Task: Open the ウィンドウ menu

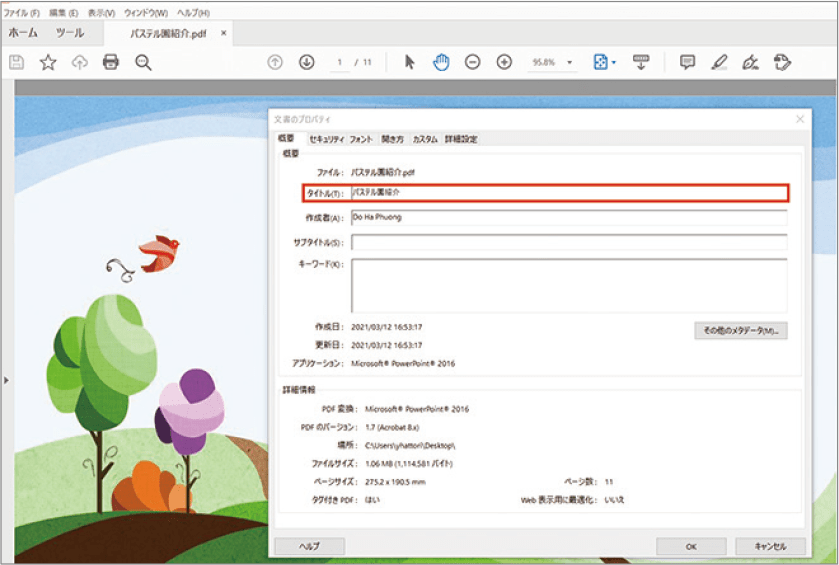Action: pyautogui.click(x=146, y=12)
